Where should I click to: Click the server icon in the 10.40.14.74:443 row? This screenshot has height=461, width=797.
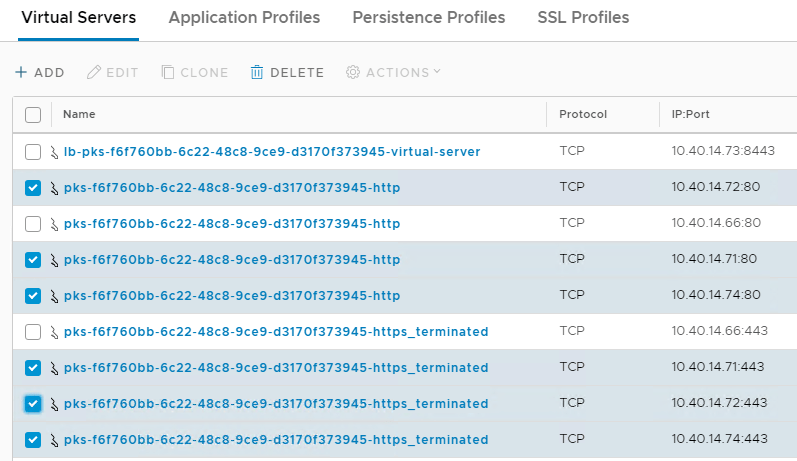click(x=56, y=440)
